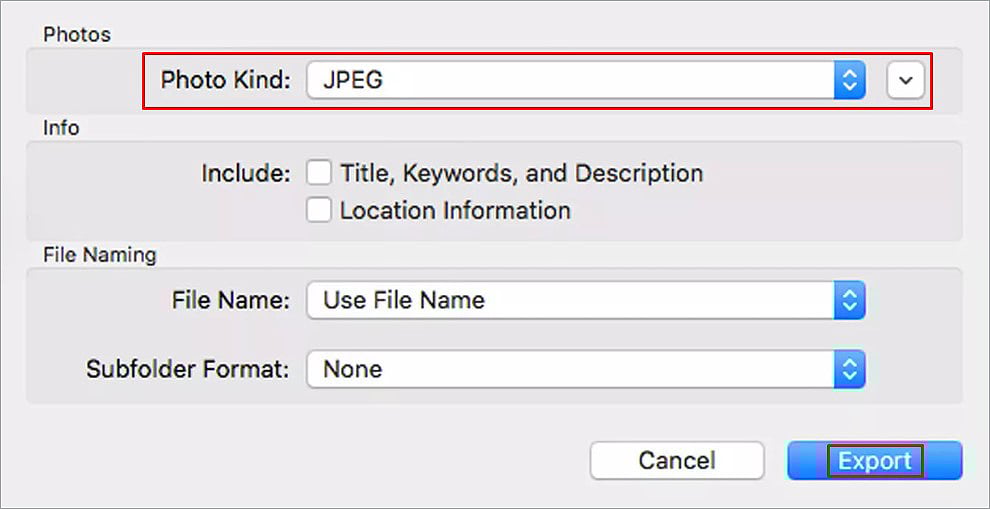This screenshot has width=990, height=509.
Task: Click the "File Name:" label
Action: [x=231, y=300]
